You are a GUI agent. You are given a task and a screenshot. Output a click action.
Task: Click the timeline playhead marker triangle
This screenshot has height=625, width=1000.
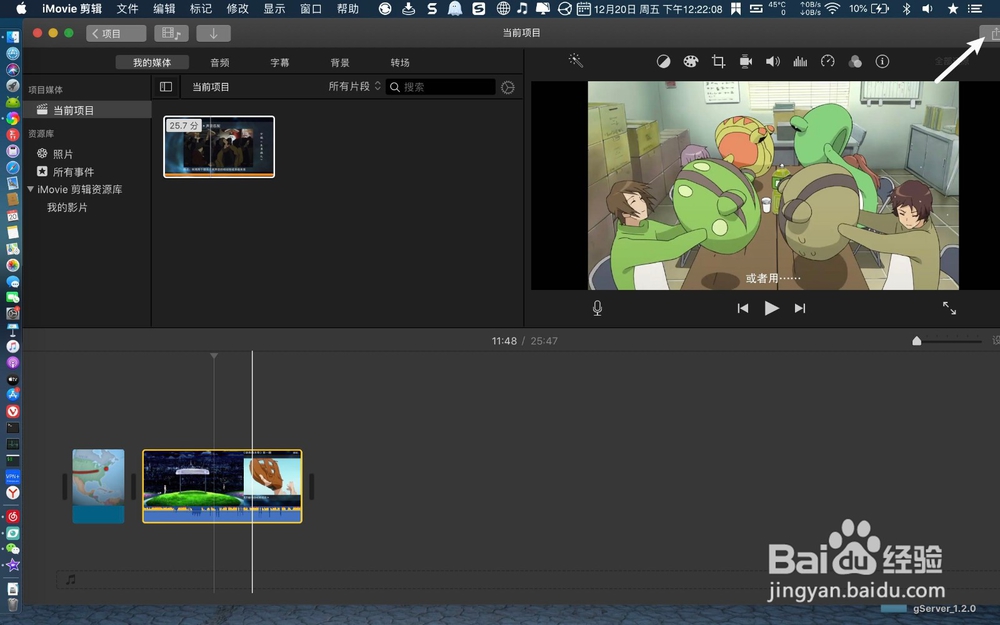pyautogui.click(x=214, y=355)
